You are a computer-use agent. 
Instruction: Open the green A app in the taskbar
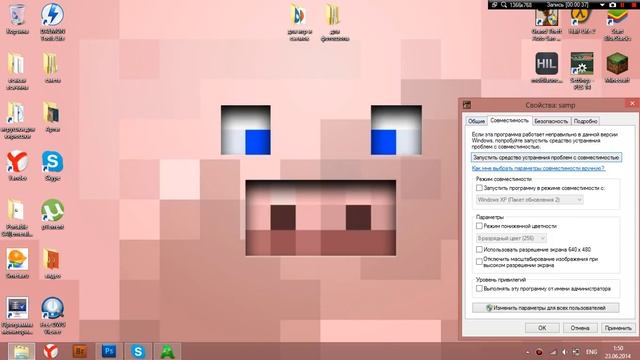[167, 351]
